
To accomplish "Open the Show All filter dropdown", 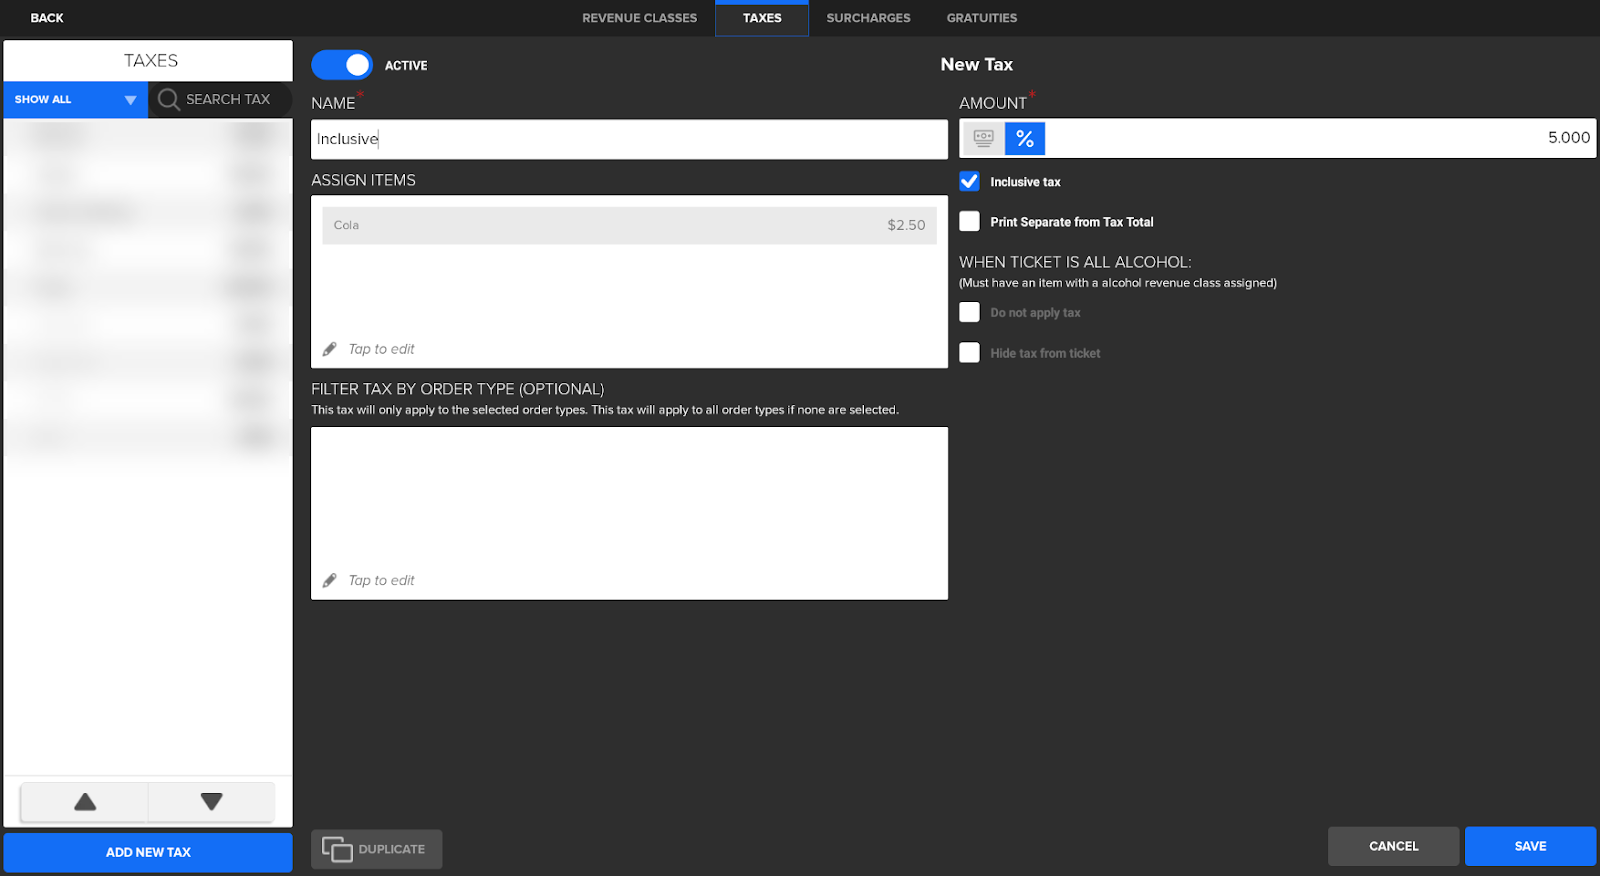I will click(x=75, y=100).
